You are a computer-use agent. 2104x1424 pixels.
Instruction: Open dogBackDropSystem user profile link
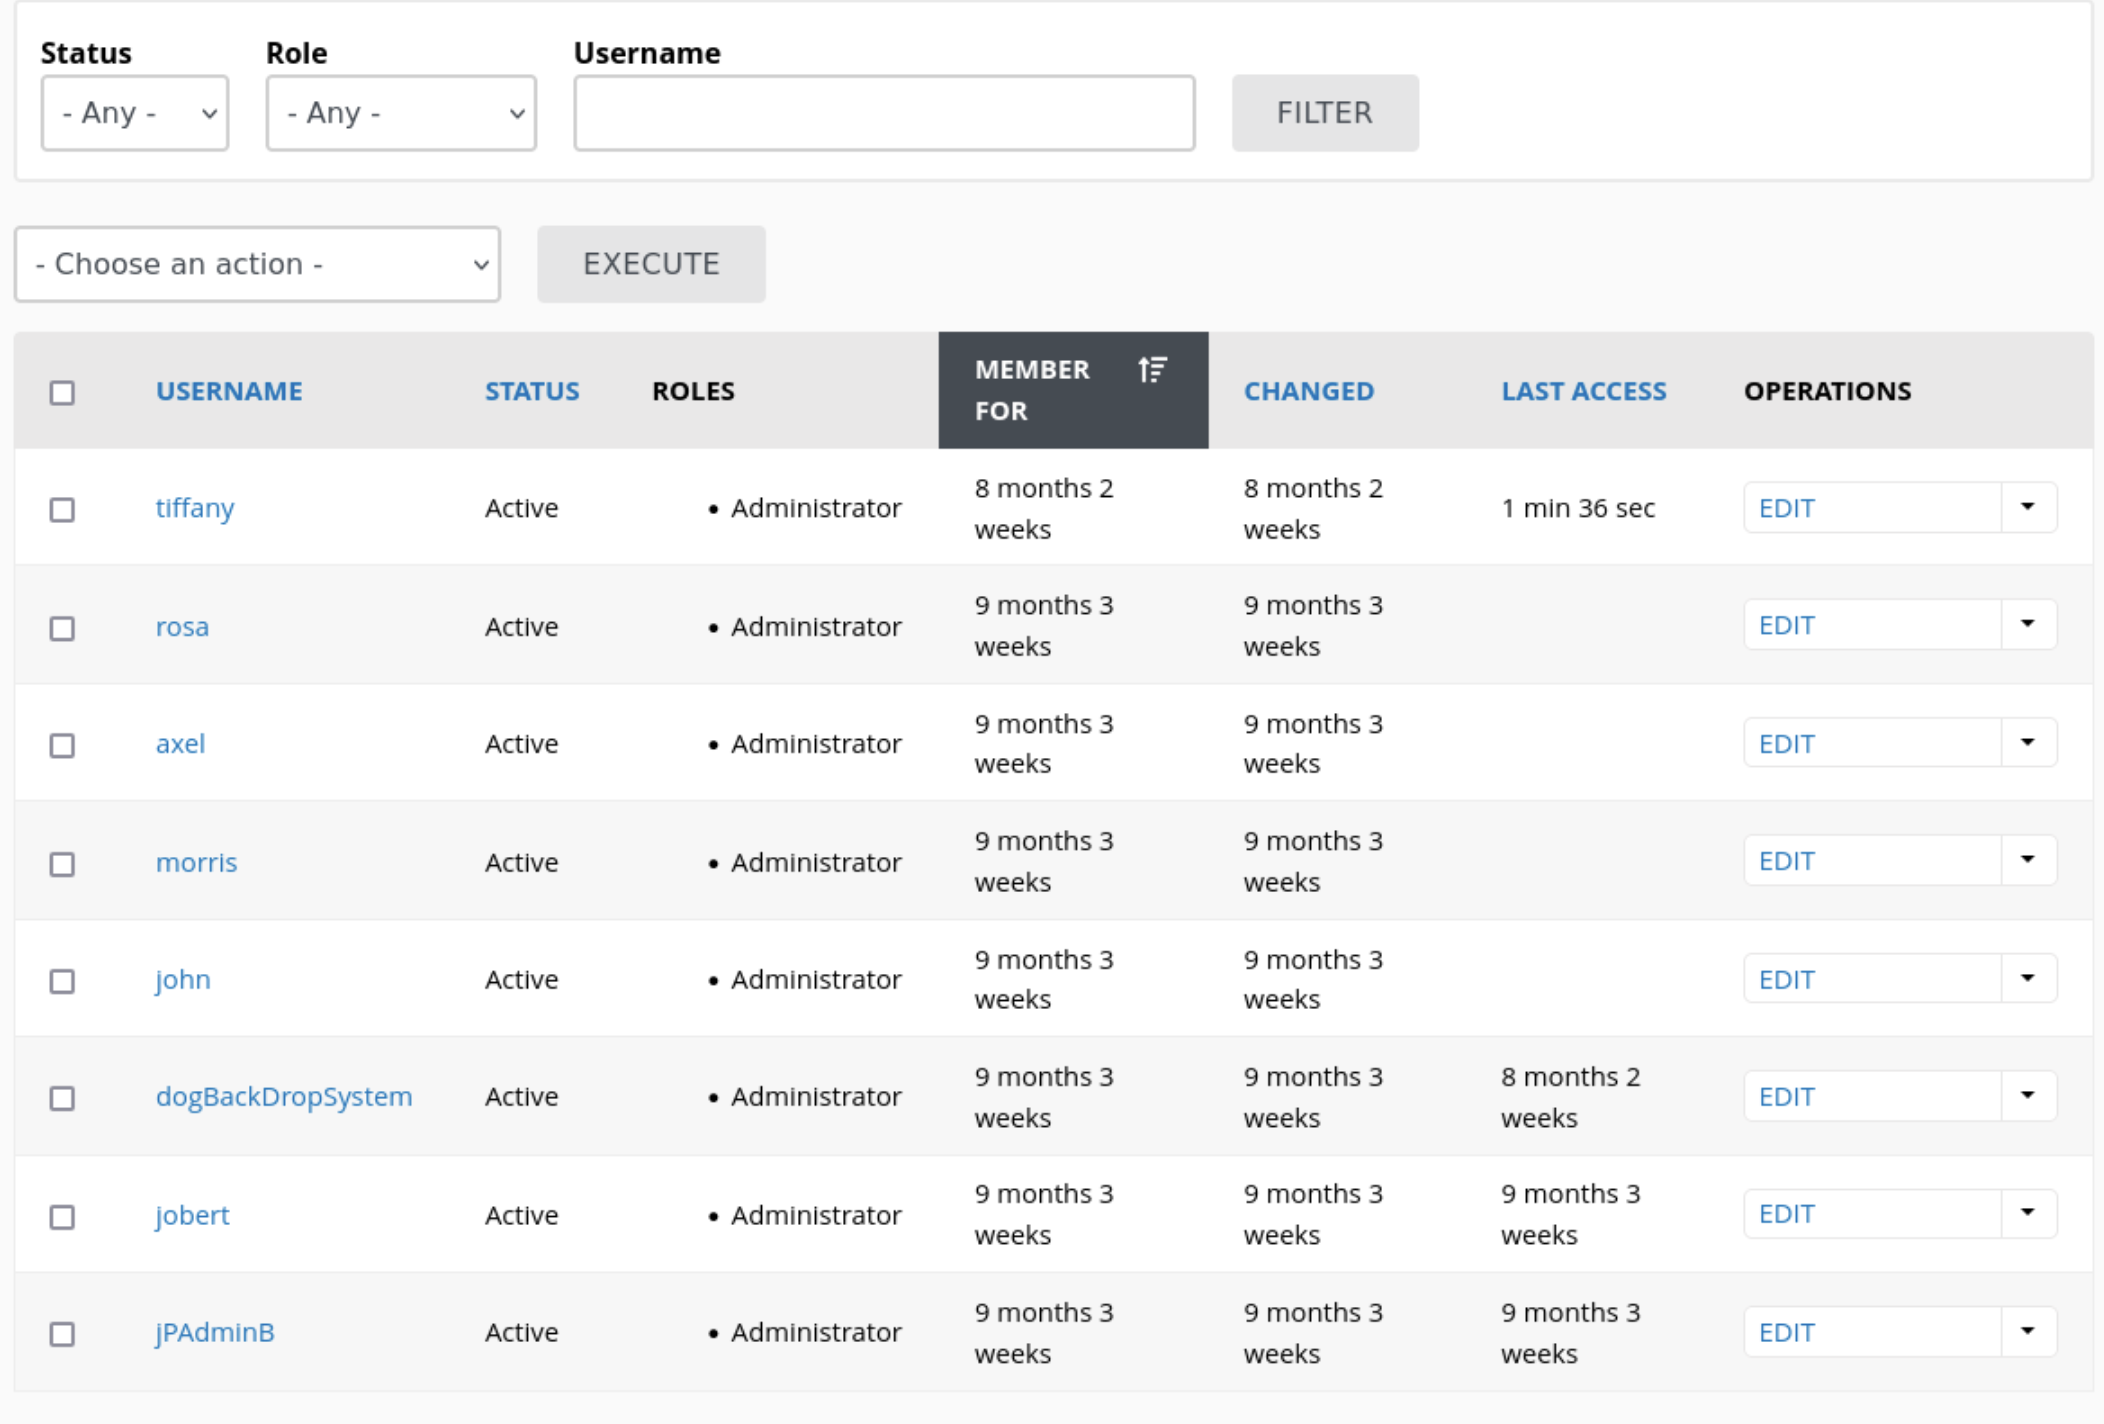[284, 1097]
